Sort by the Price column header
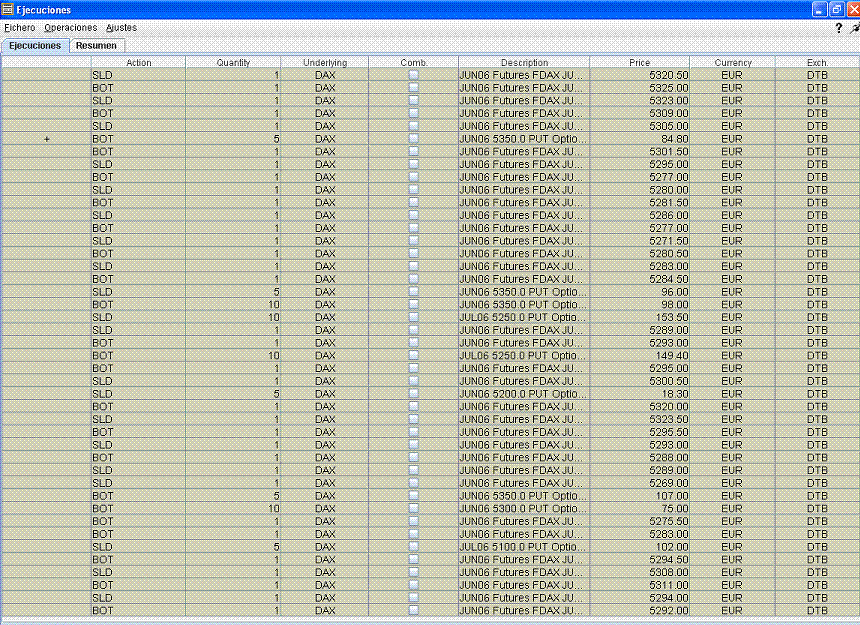The image size is (860, 625). pyautogui.click(x=639, y=63)
